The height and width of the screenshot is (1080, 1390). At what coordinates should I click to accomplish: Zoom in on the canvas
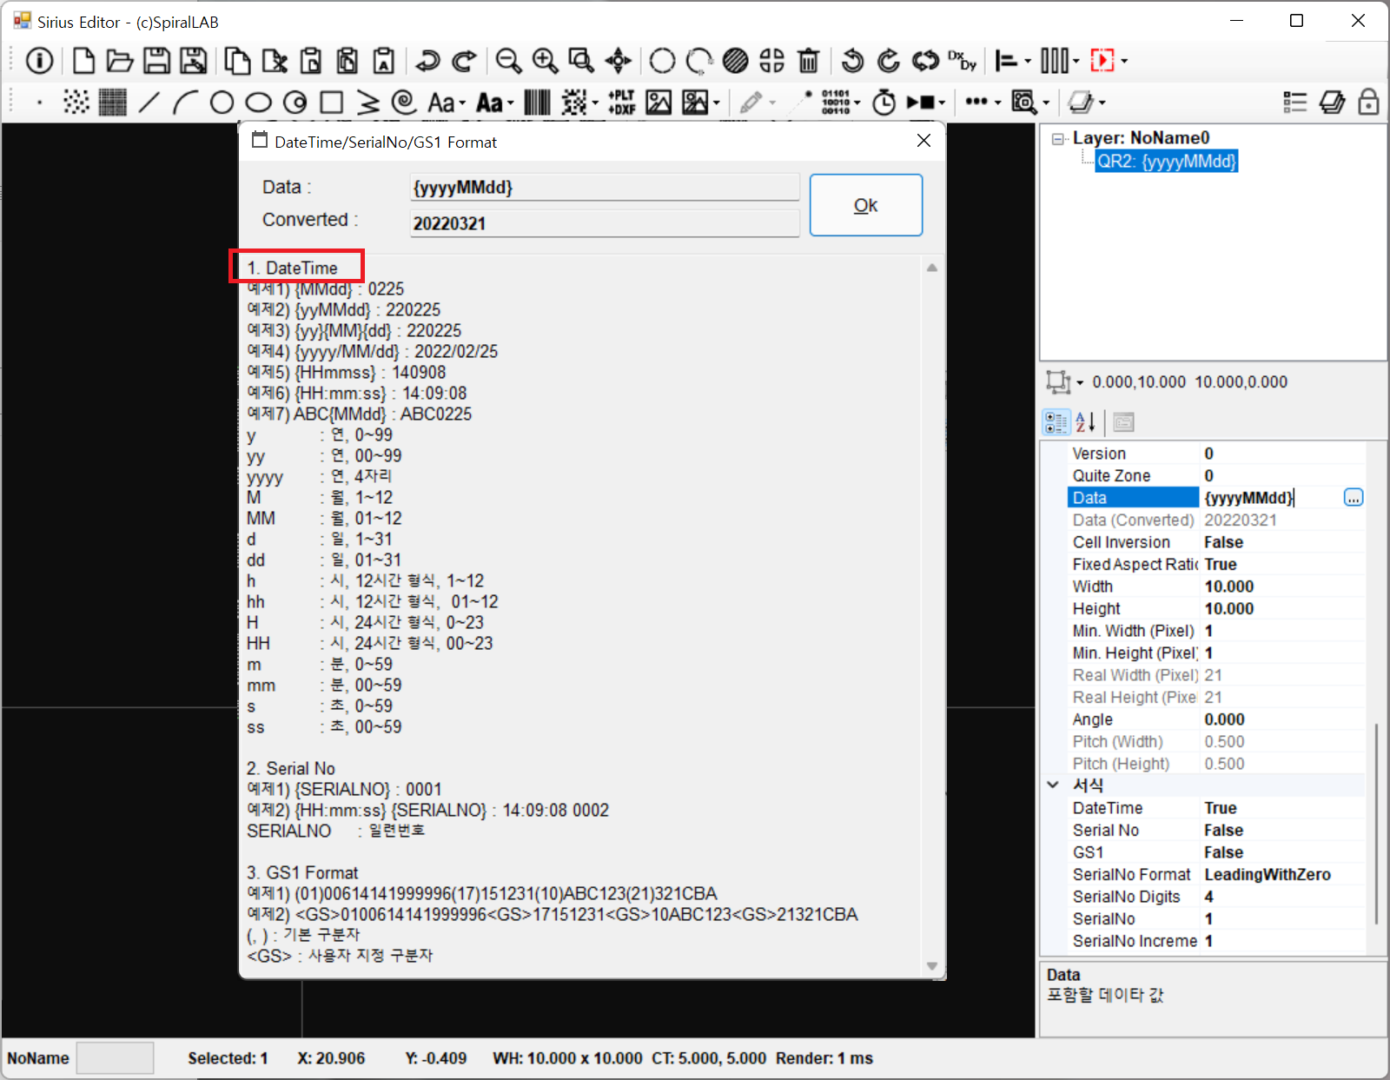[545, 61]
